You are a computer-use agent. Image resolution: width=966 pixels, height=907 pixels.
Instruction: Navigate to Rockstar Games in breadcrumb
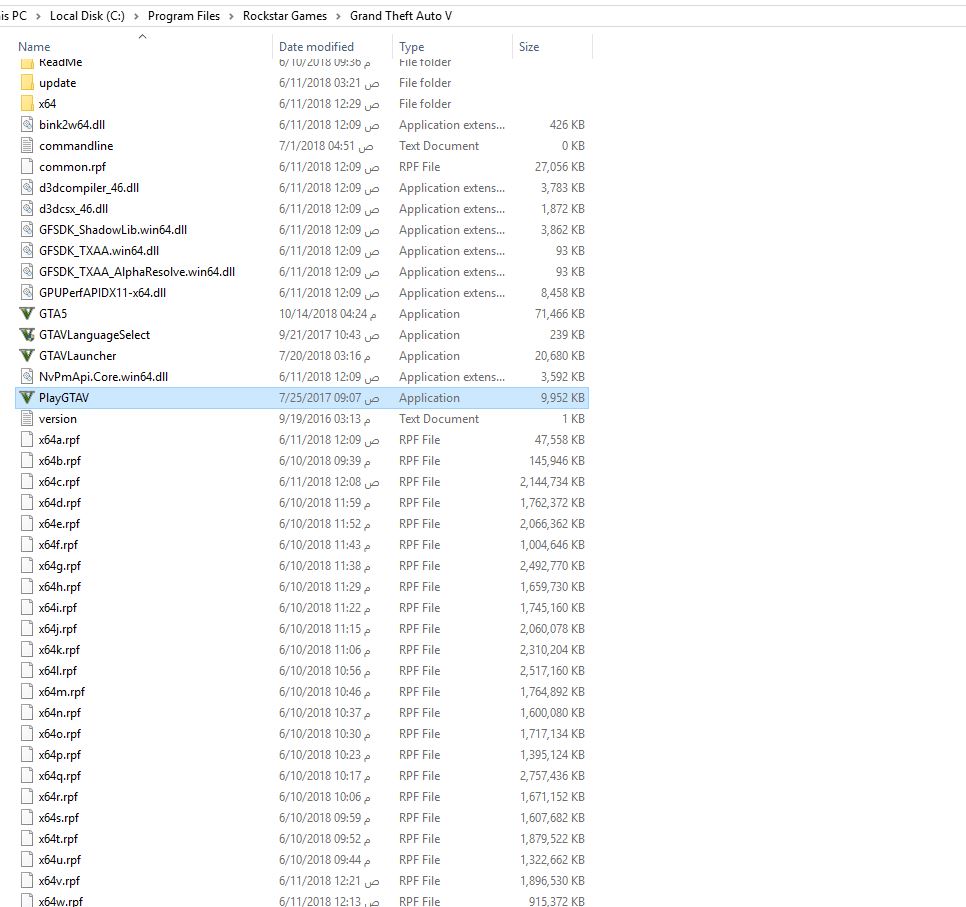coord(285,16)
